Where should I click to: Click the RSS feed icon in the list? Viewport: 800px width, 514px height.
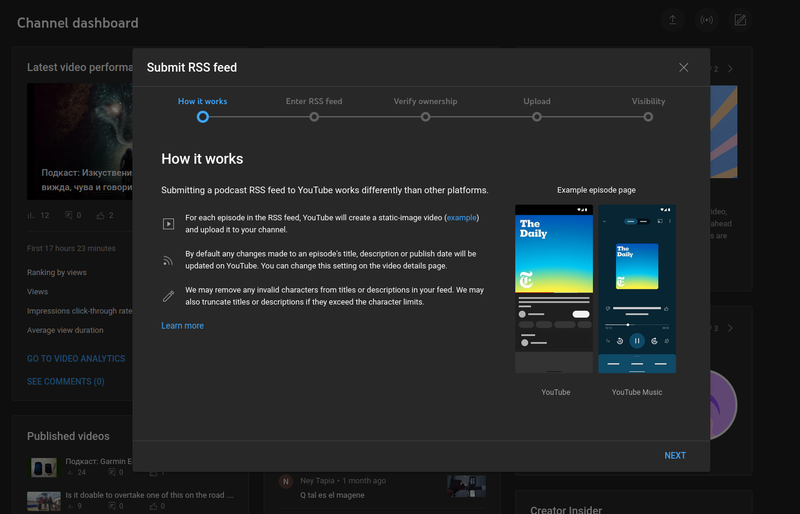click(x=169, y=260)
